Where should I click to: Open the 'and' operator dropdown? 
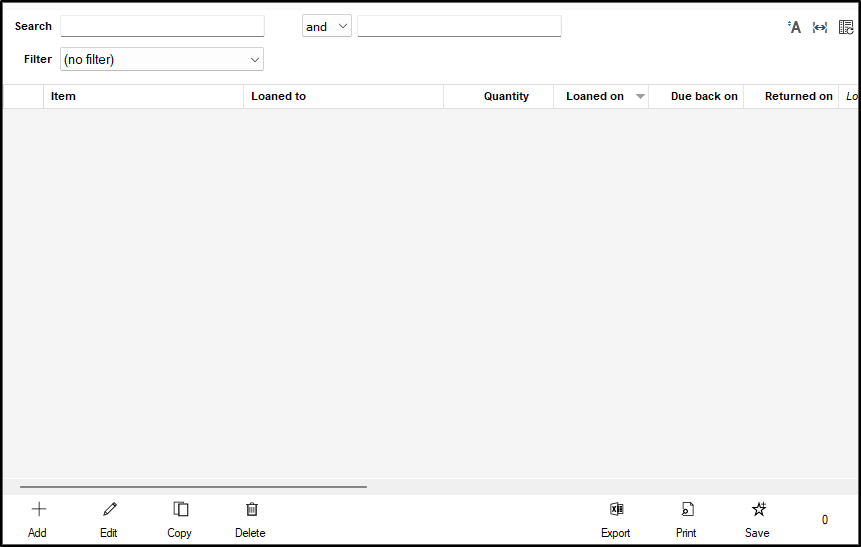[x=327, y=27]
